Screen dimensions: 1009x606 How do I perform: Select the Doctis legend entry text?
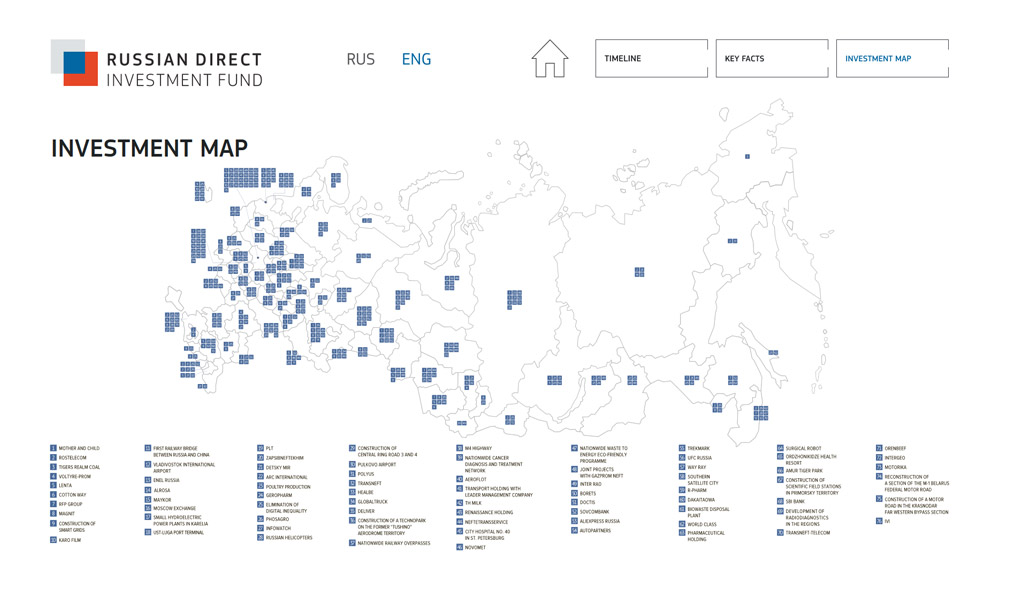tap(588, 502)
